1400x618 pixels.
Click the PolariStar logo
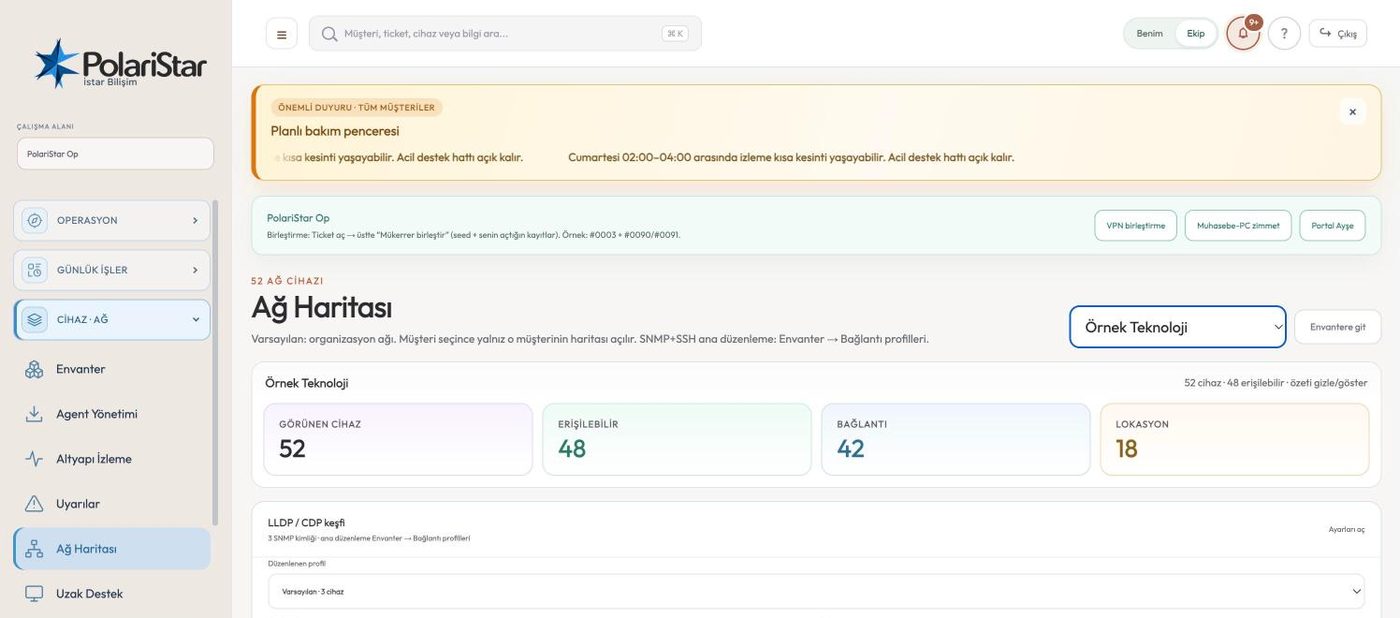[120, 64]
